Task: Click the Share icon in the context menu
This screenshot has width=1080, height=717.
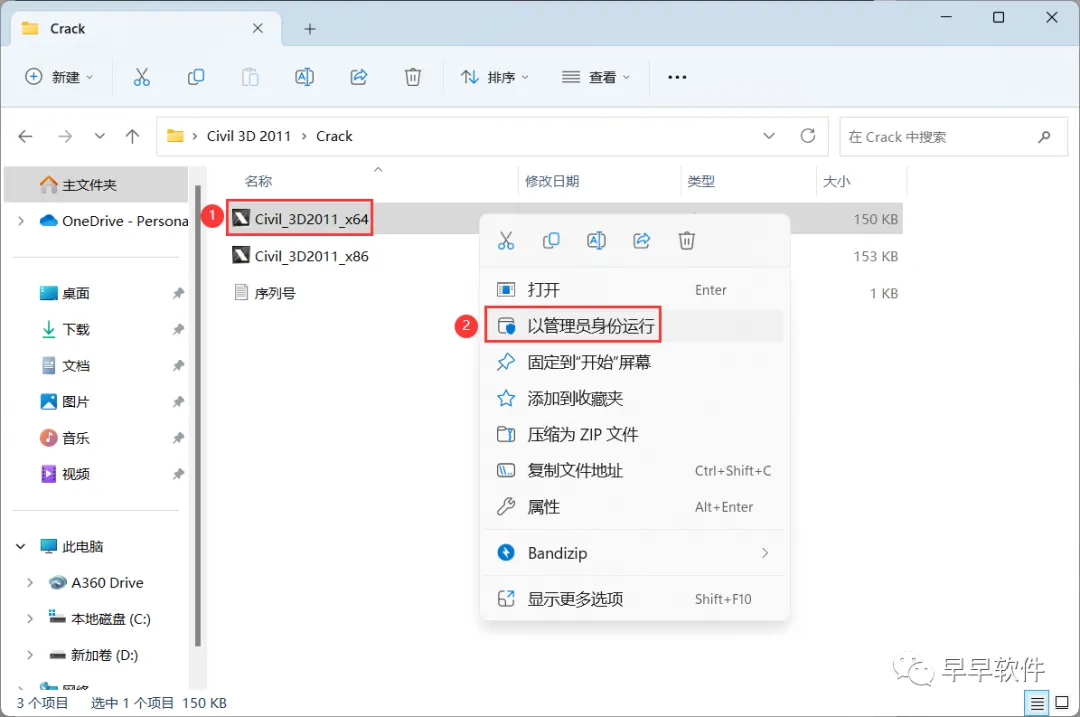Action: (641, 240)
